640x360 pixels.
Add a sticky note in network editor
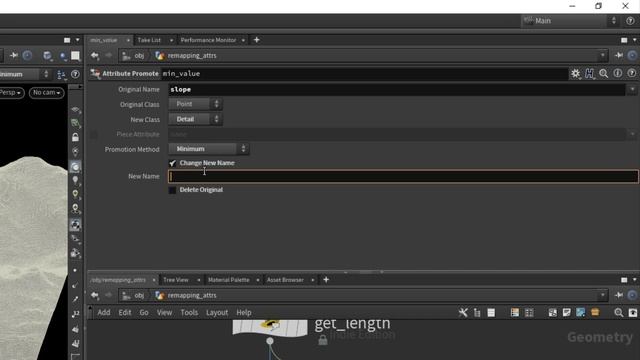[567, 313]
